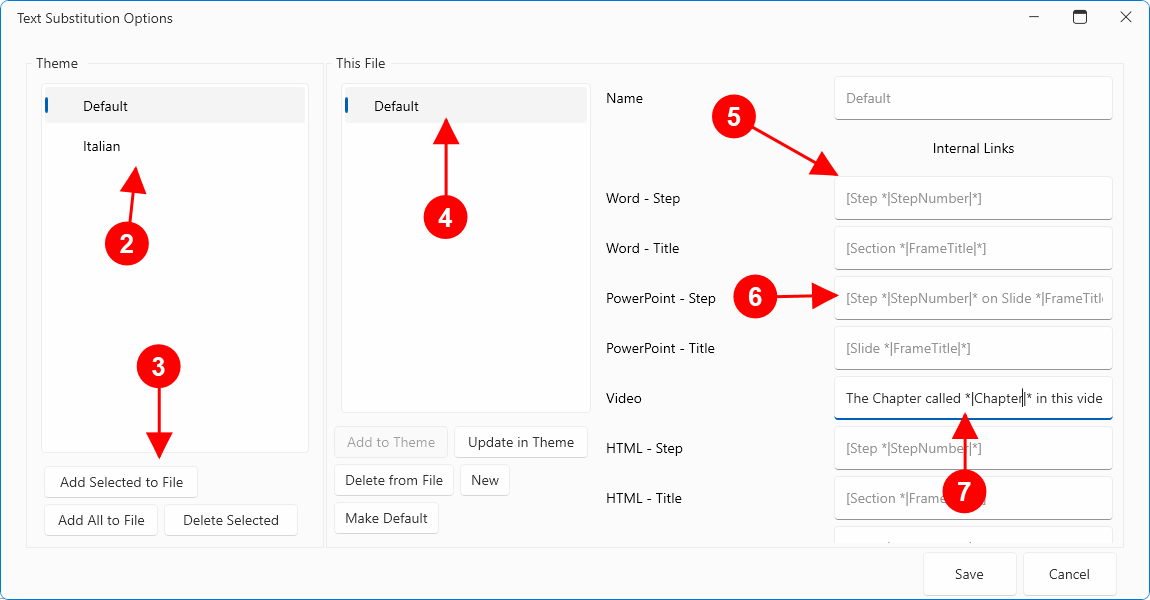Select Default in the This File list

[x=396, y=106]
